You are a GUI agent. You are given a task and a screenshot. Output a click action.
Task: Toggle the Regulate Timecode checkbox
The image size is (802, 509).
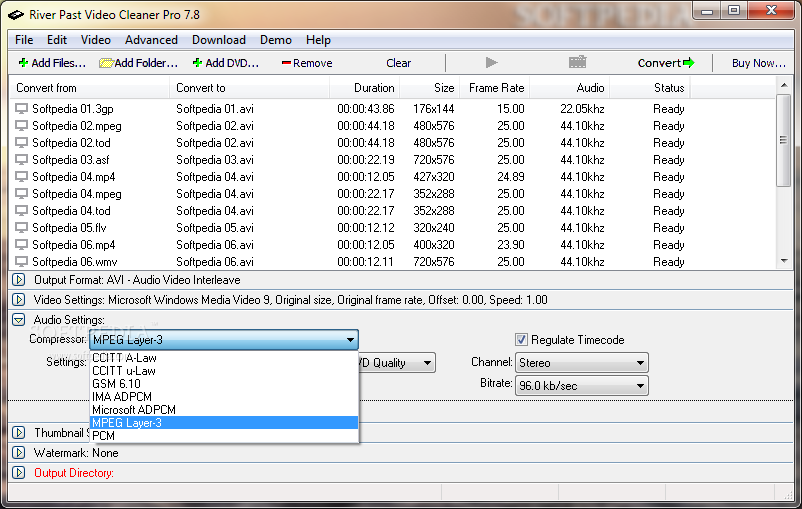[521, 340]
